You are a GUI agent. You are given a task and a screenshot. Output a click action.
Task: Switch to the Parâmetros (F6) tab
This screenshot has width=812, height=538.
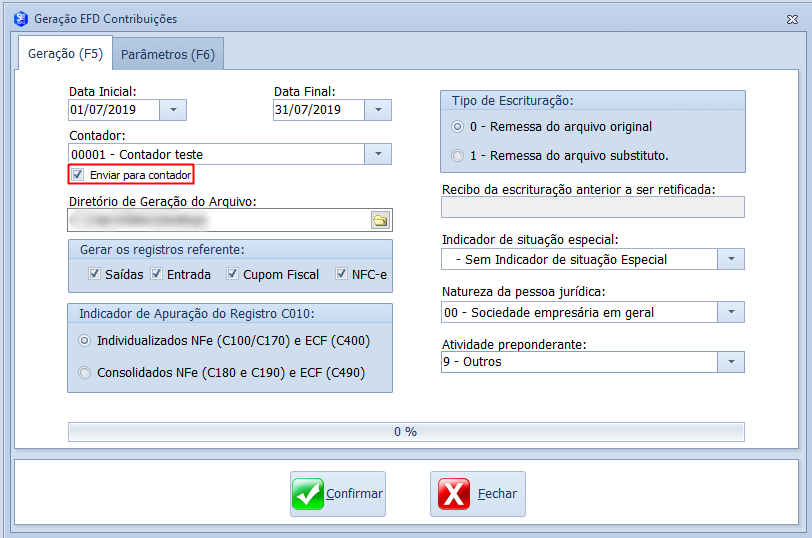pyautogui.click(x=168, y=55)
